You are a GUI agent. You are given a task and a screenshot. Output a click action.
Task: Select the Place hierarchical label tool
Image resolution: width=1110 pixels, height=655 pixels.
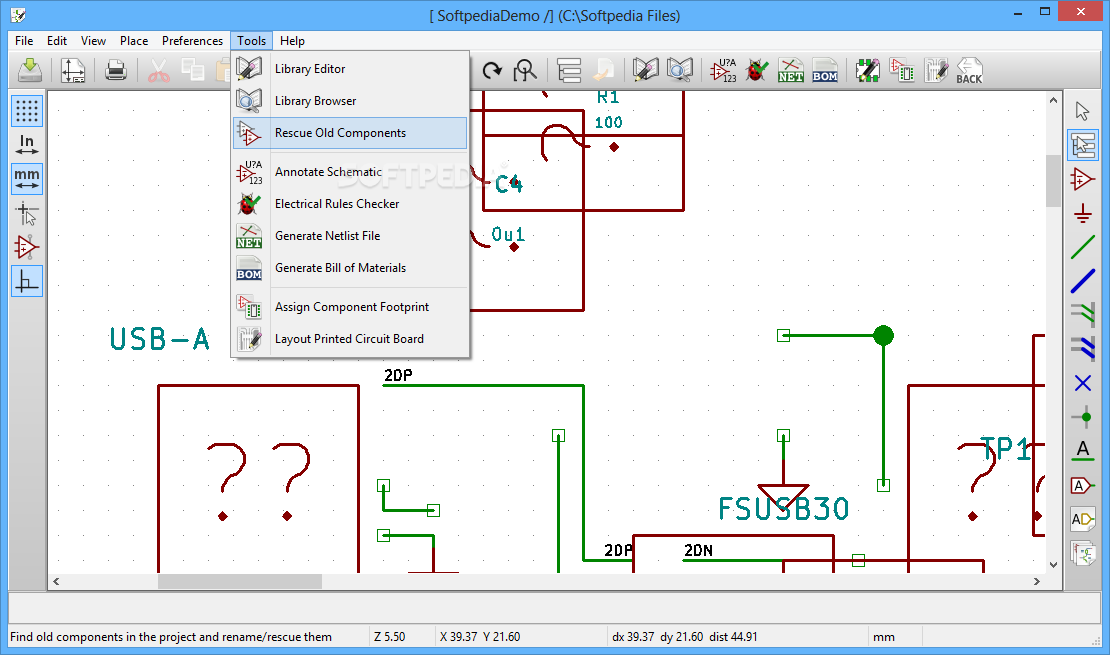tap(1082, 519)
